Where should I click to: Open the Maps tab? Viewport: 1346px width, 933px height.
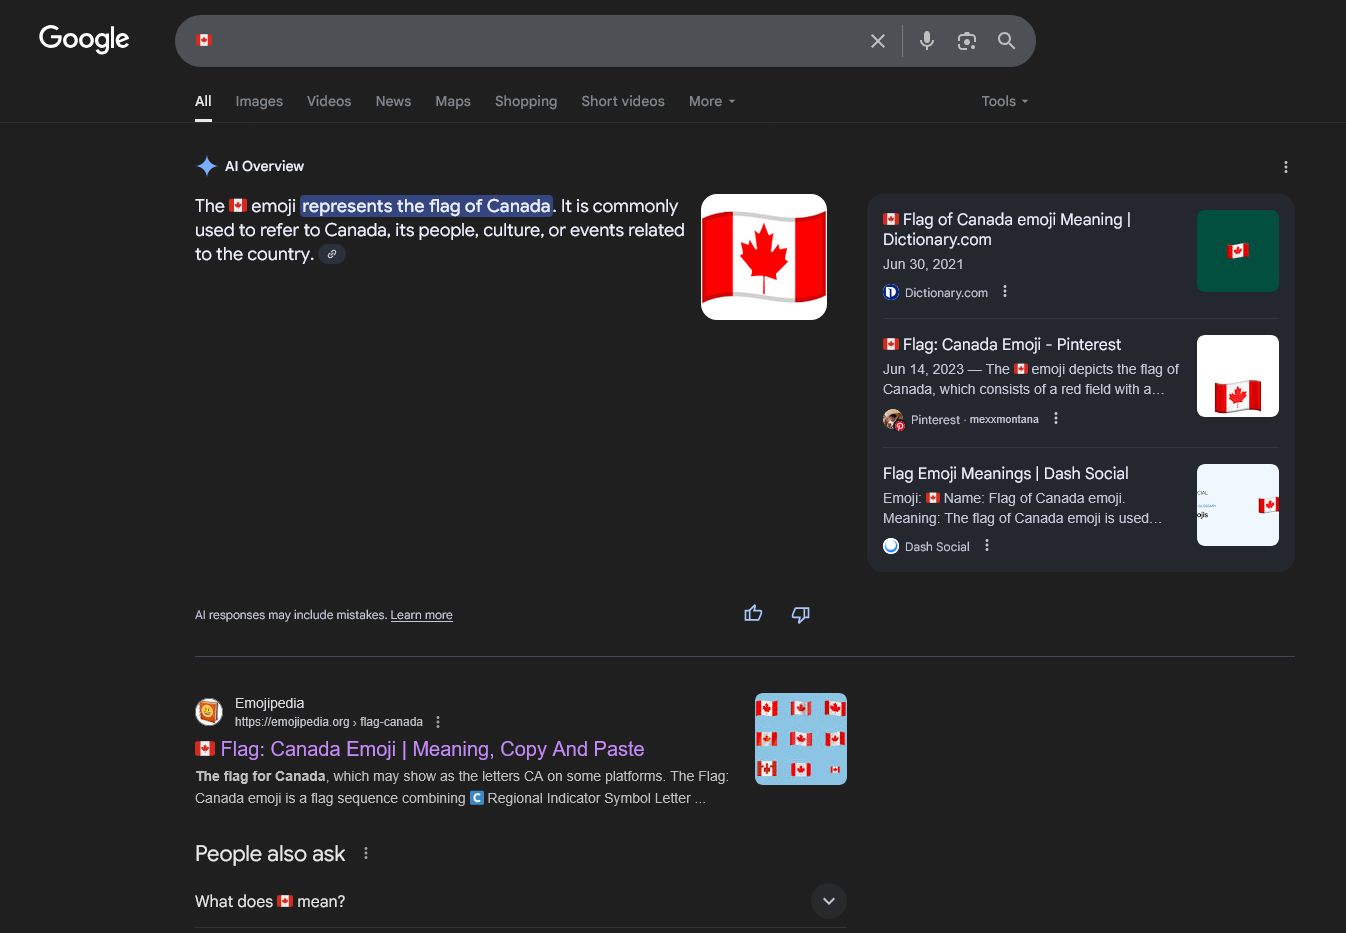pos(453,101)
